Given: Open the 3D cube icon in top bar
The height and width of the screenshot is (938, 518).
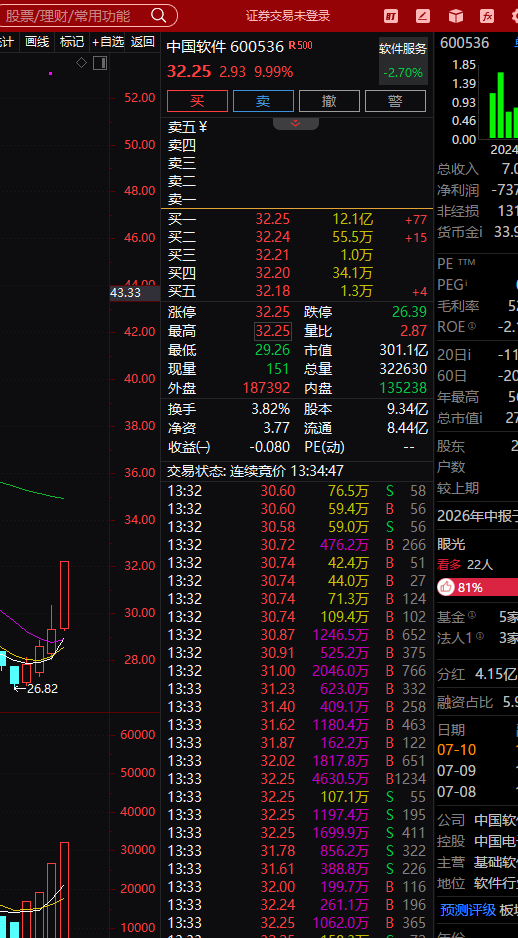Looking at the screenshot, I should (x=456, y=16).
